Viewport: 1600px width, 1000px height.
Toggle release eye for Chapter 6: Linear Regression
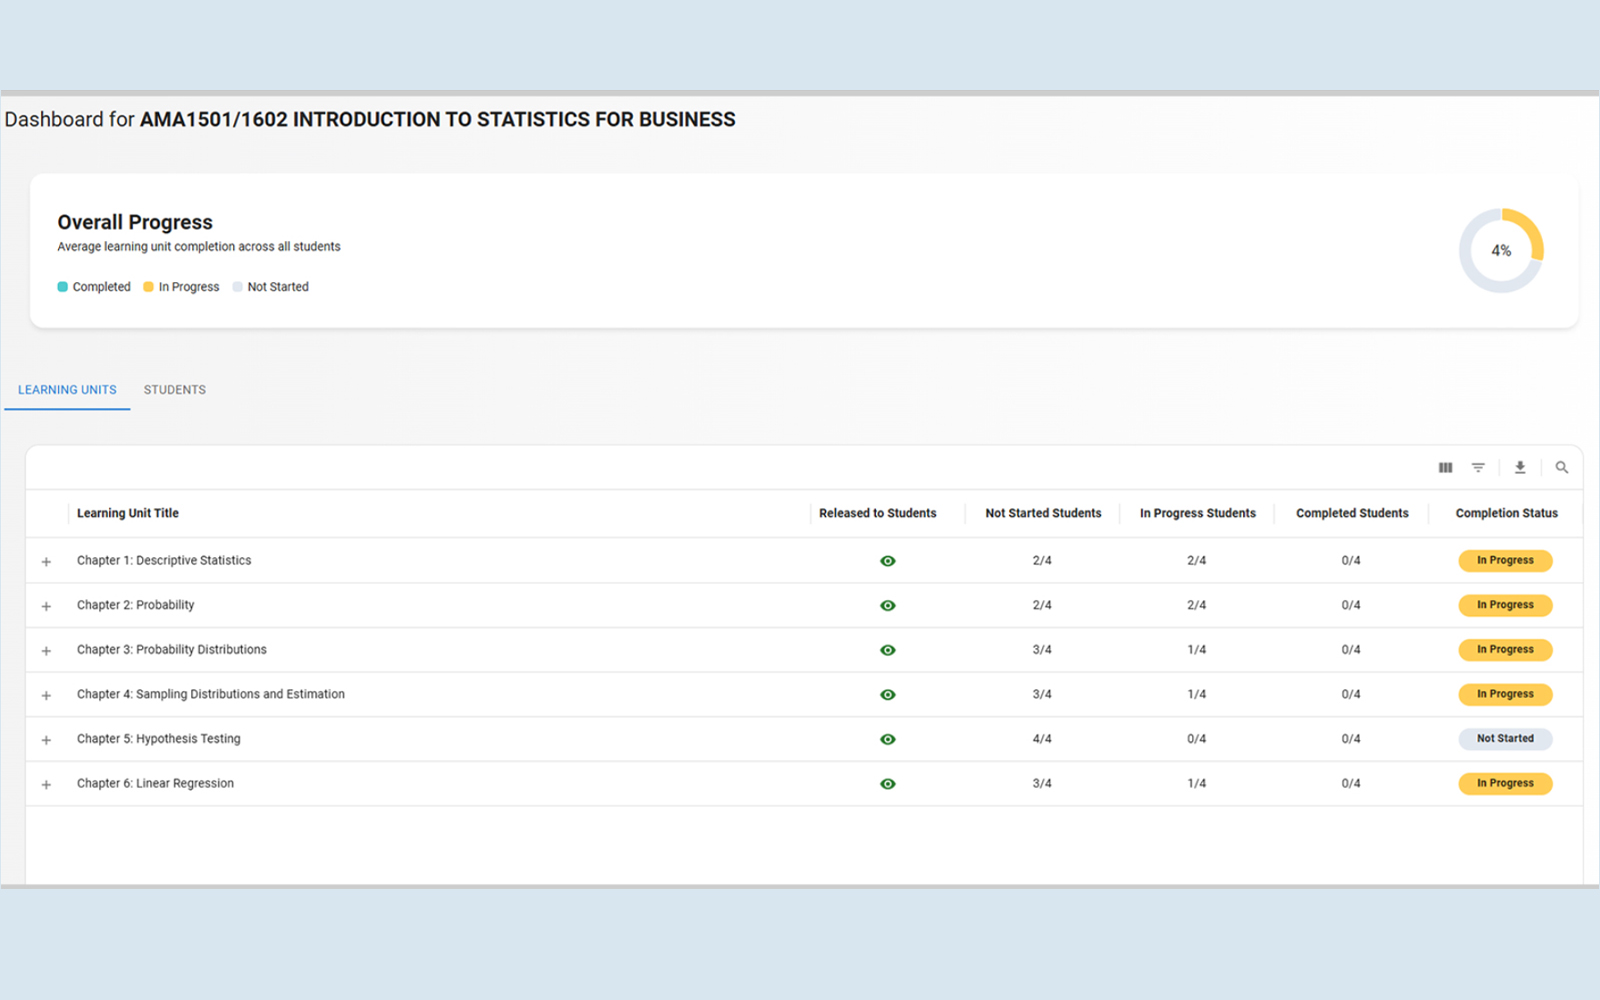click(x=887, y=784)
